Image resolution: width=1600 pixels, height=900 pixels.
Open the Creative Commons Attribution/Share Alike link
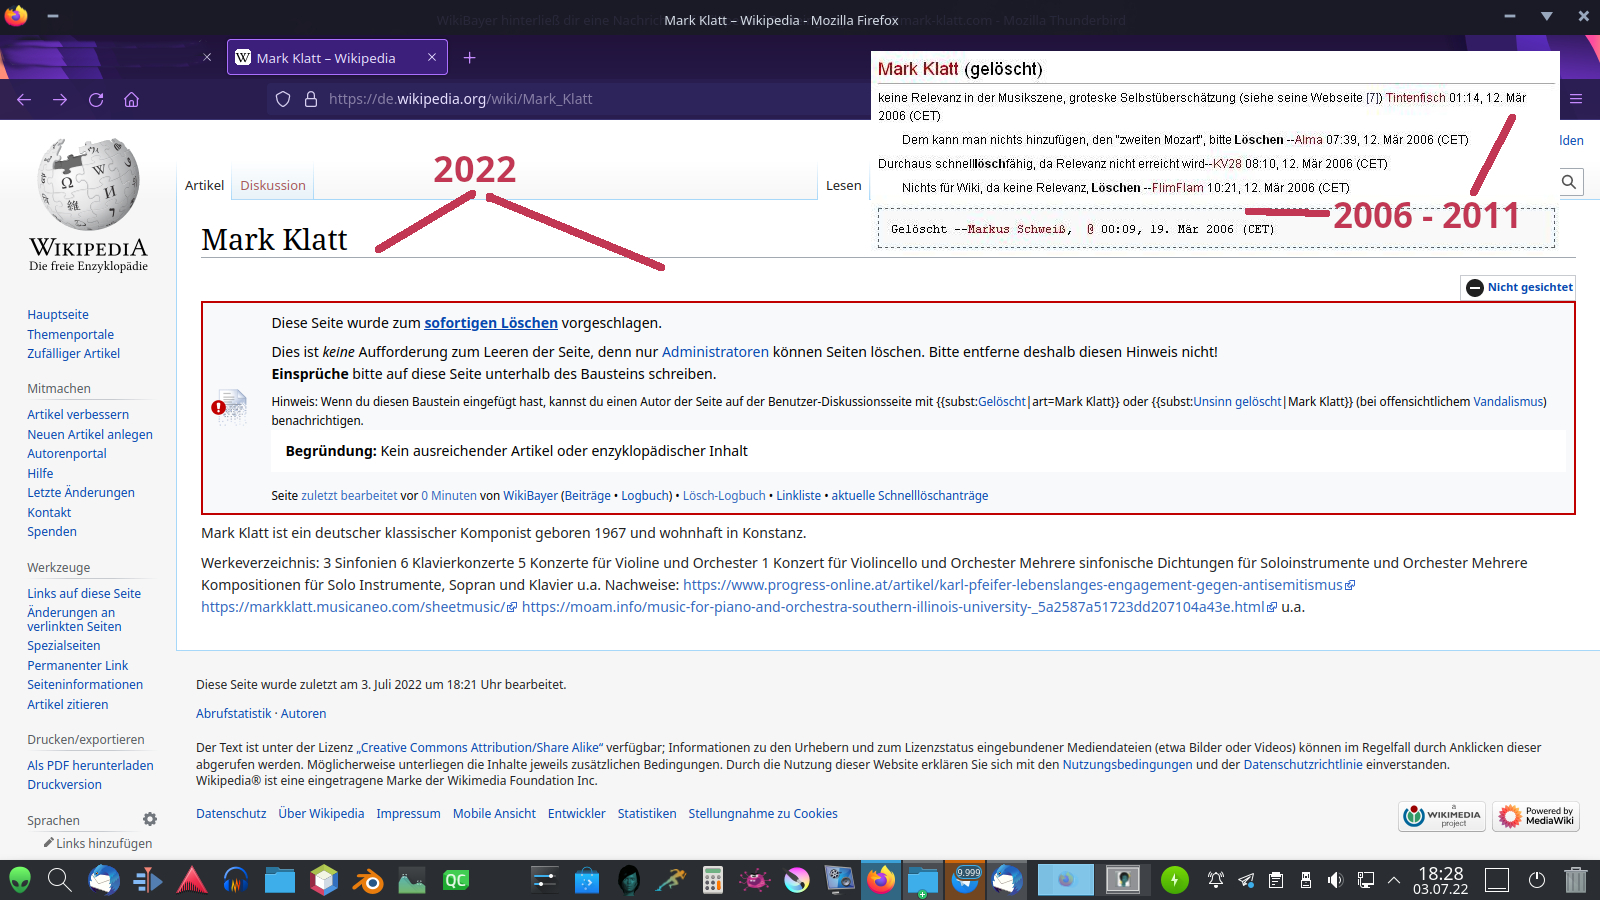pos(480,748)
